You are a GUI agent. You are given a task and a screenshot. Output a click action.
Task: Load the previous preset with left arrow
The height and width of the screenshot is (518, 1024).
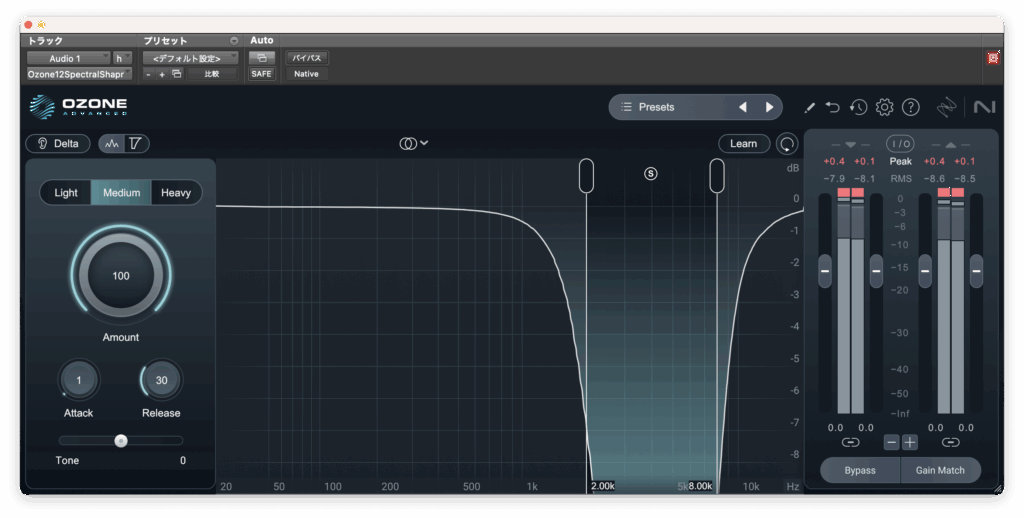(x=742, y=107)
